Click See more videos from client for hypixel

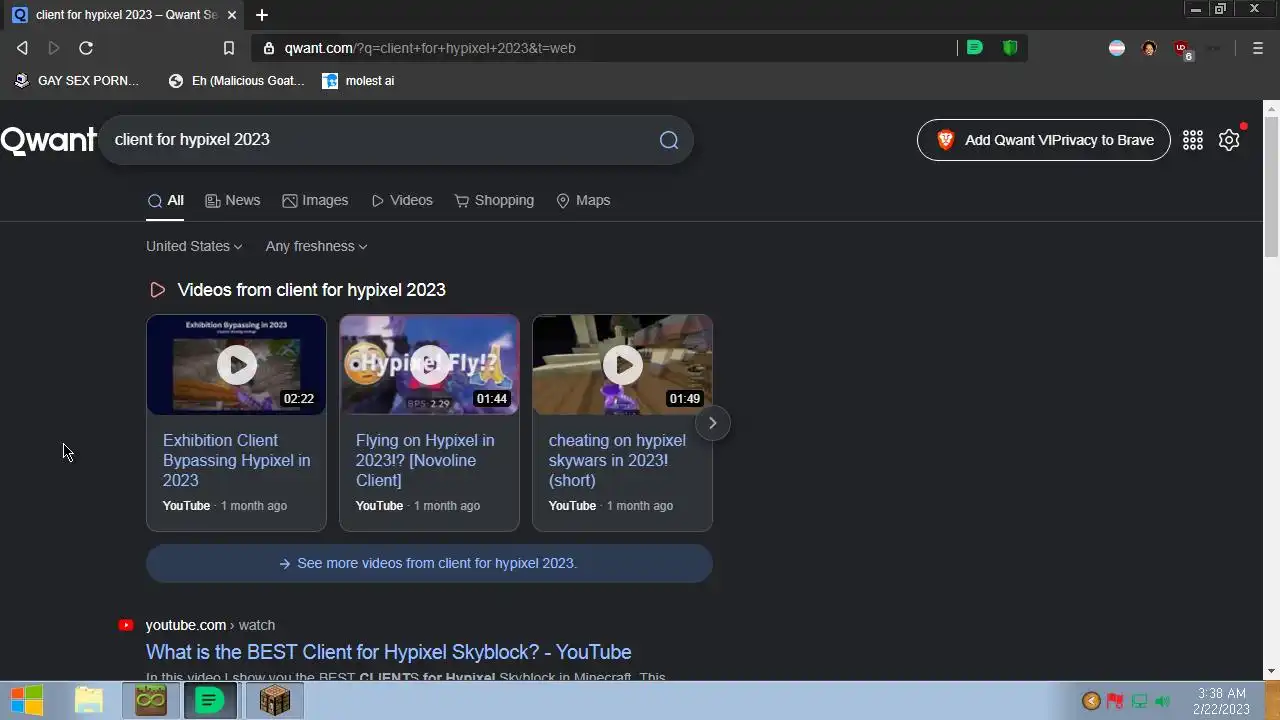pos(429,563)
